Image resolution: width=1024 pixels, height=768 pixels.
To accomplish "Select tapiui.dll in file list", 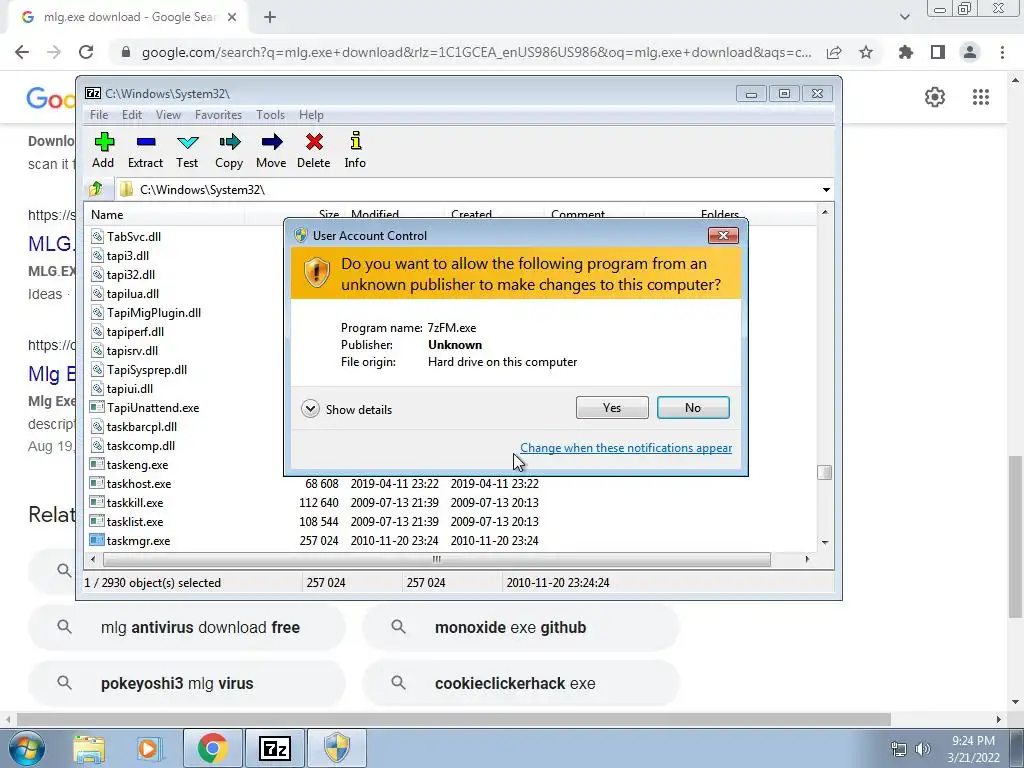I will click(130, 388).
